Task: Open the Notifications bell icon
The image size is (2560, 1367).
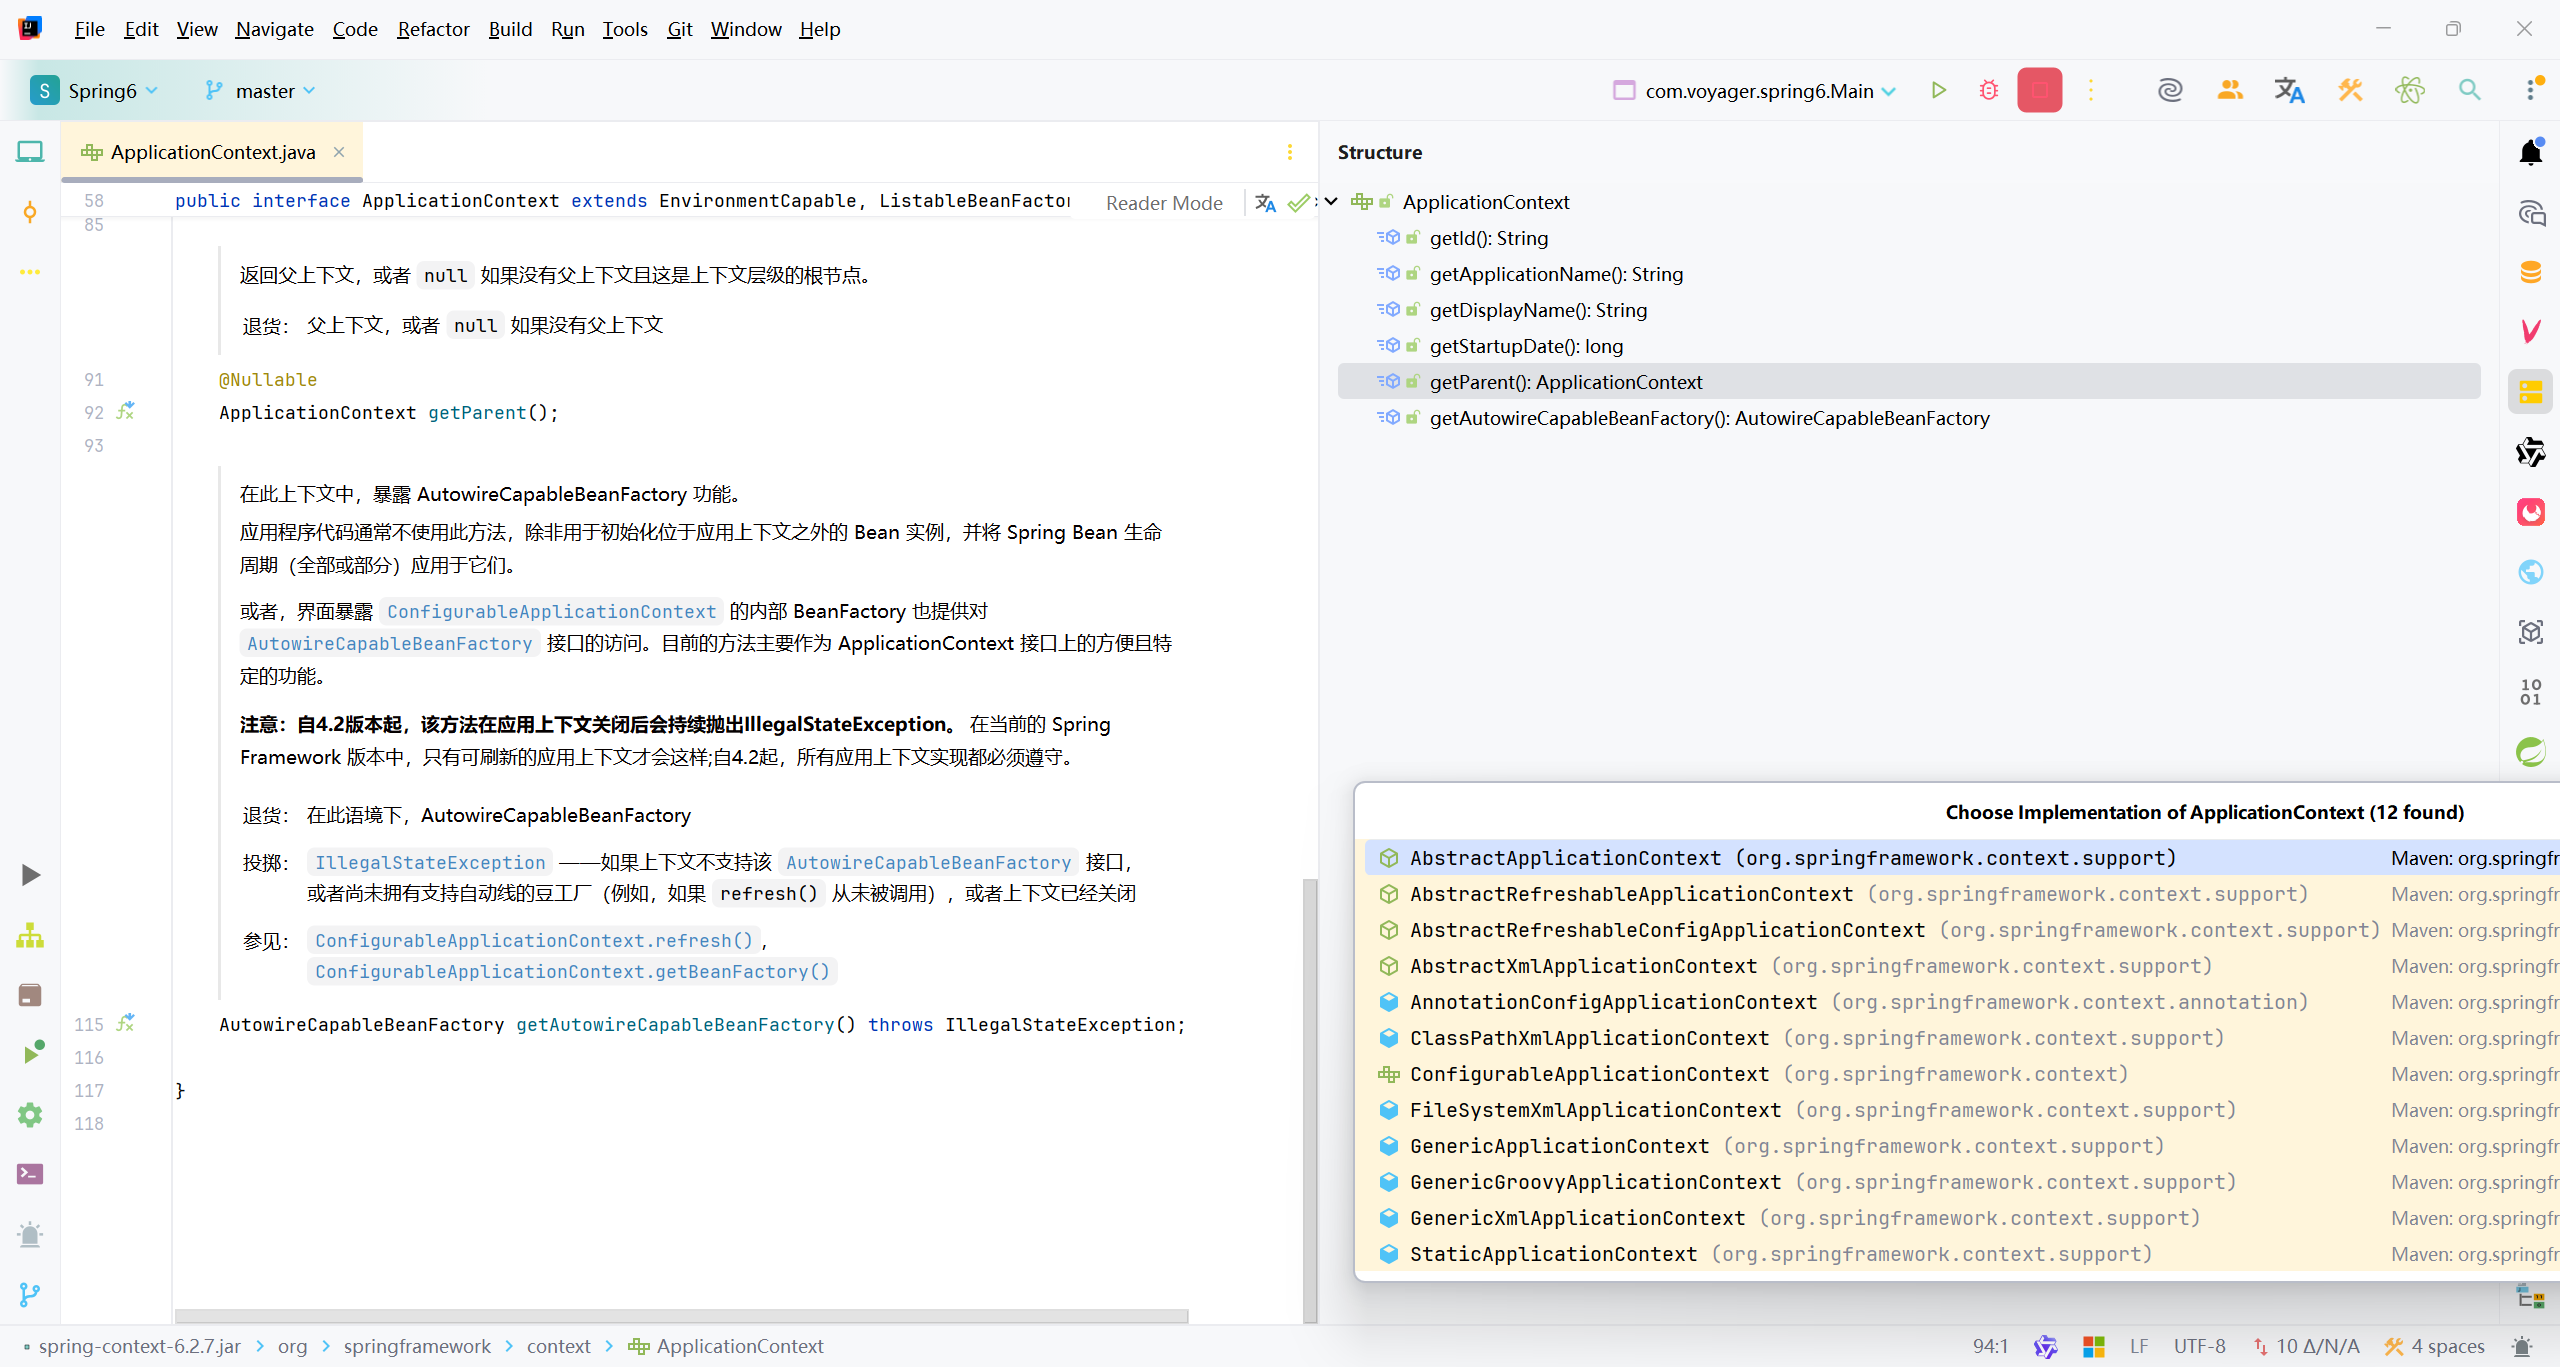Action: [2530, 152]
